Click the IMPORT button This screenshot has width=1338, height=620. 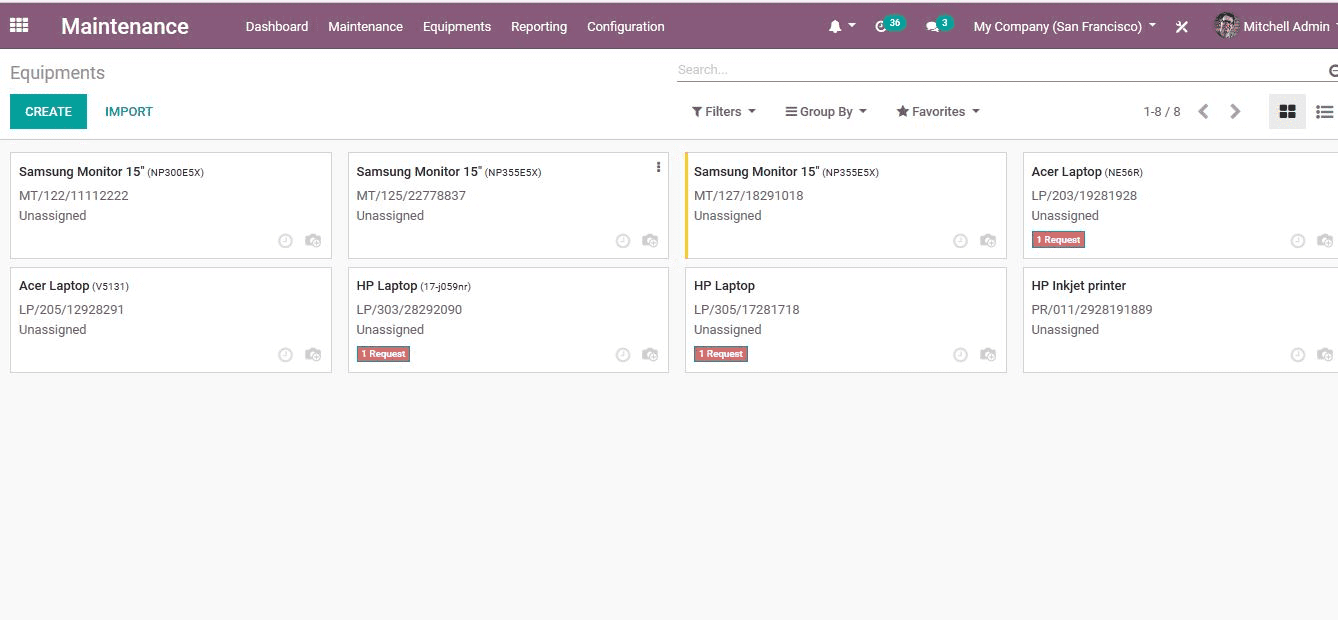click(129, 112)
